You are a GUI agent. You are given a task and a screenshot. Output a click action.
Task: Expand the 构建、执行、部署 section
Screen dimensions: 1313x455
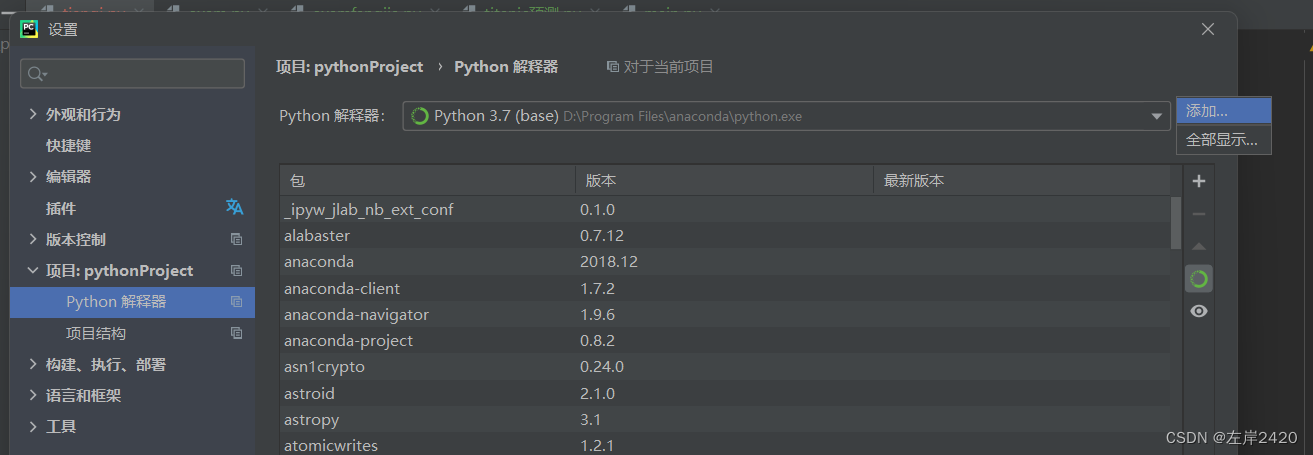pos(34,364)
